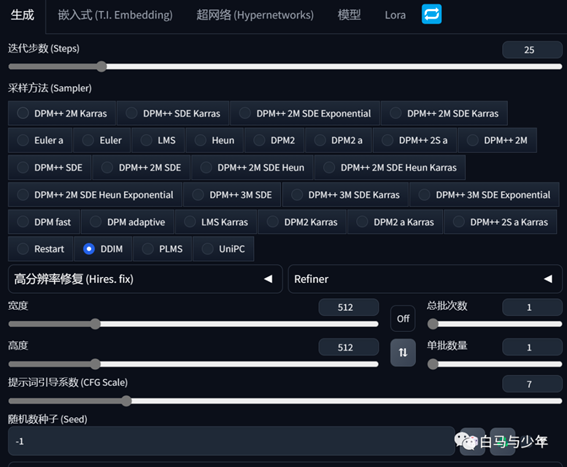
Task: Open the T.I. Embedding tab
Action: click(x=115, y=15)
